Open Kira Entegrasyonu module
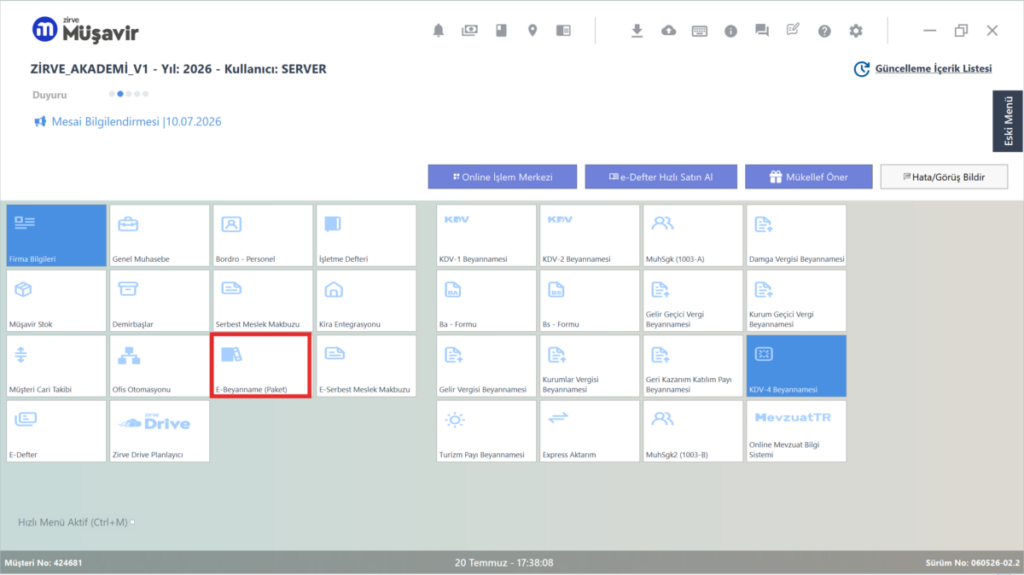1024x575 pixels. pos(366,301)
